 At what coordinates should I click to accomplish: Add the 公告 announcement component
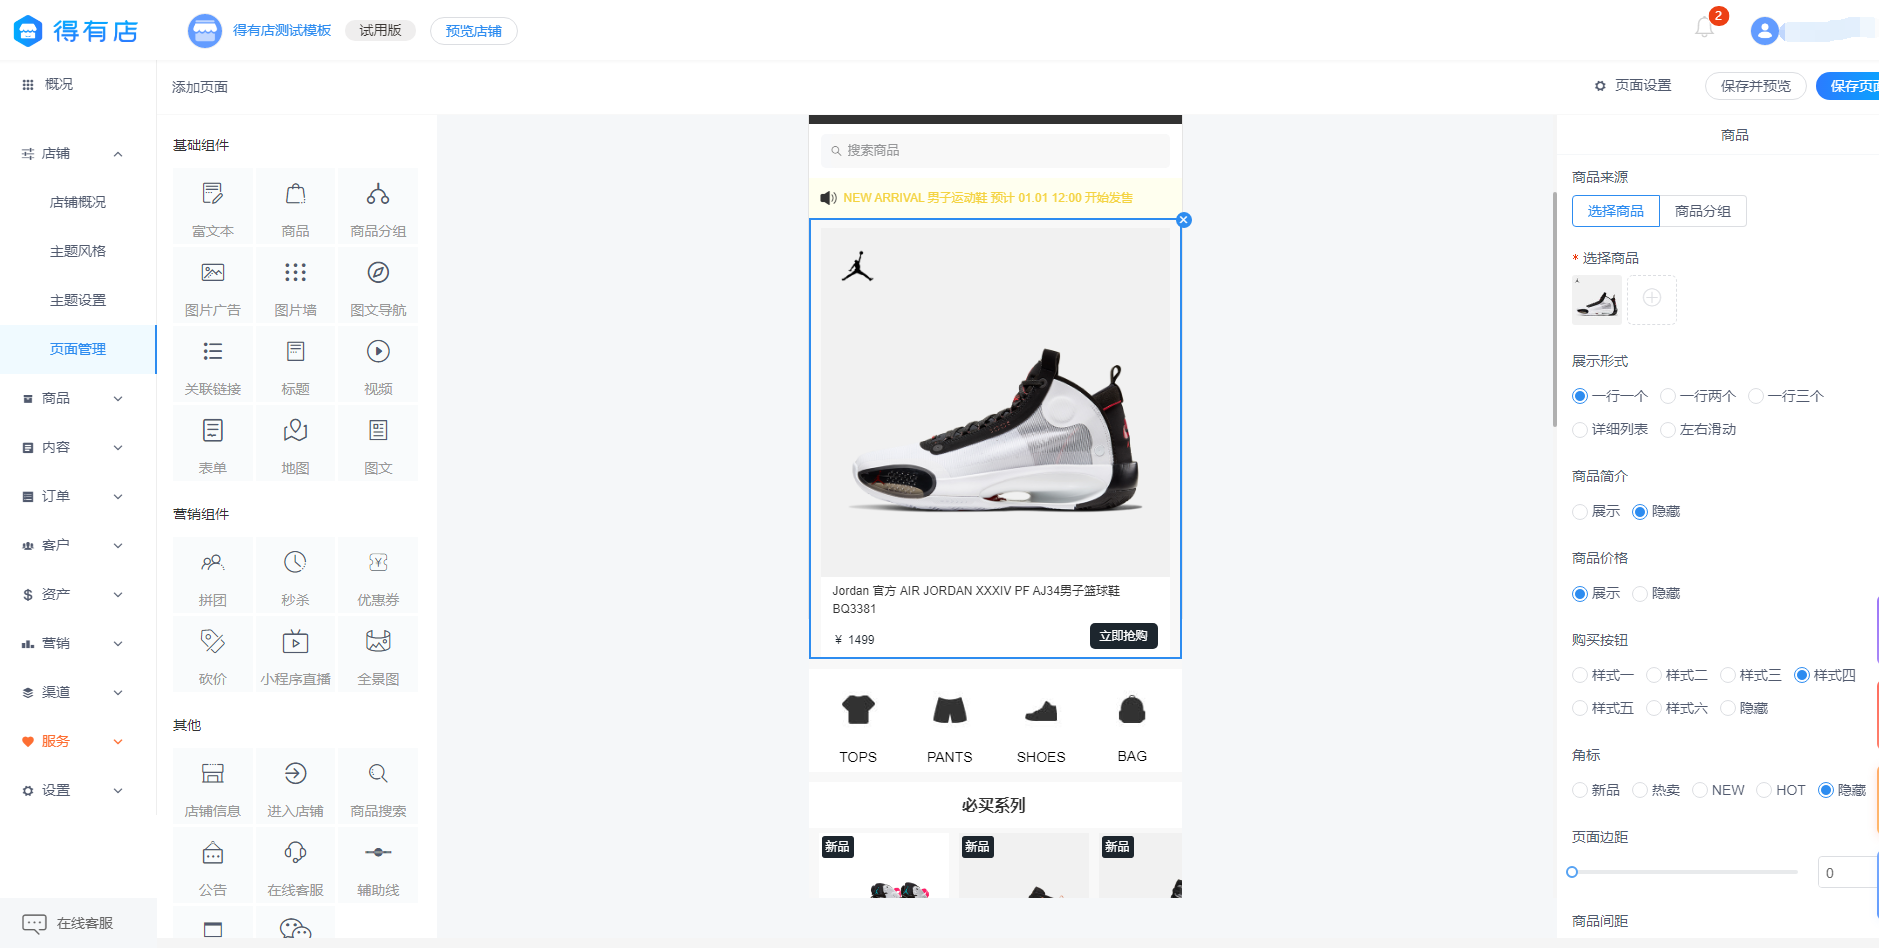213,866
